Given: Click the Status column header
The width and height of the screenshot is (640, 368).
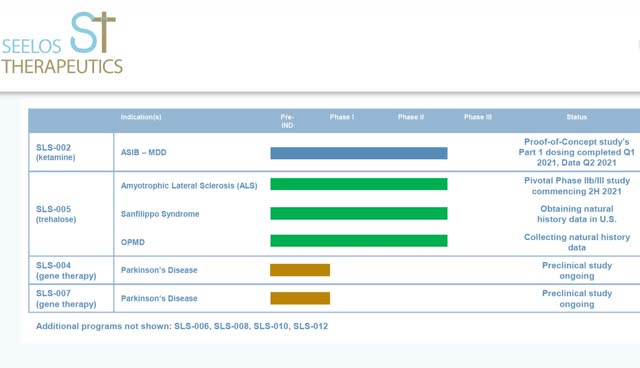Looking at the screenshot, I should pos(577,117).
